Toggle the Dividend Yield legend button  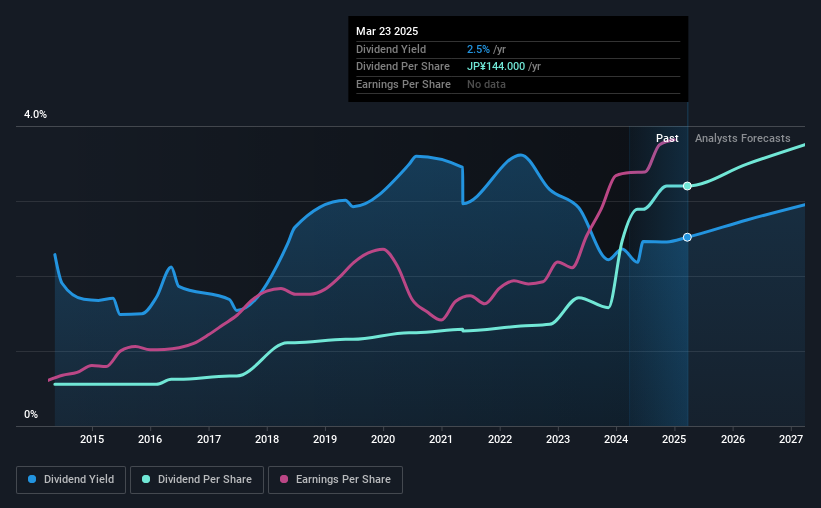click(x=71, y=480)
